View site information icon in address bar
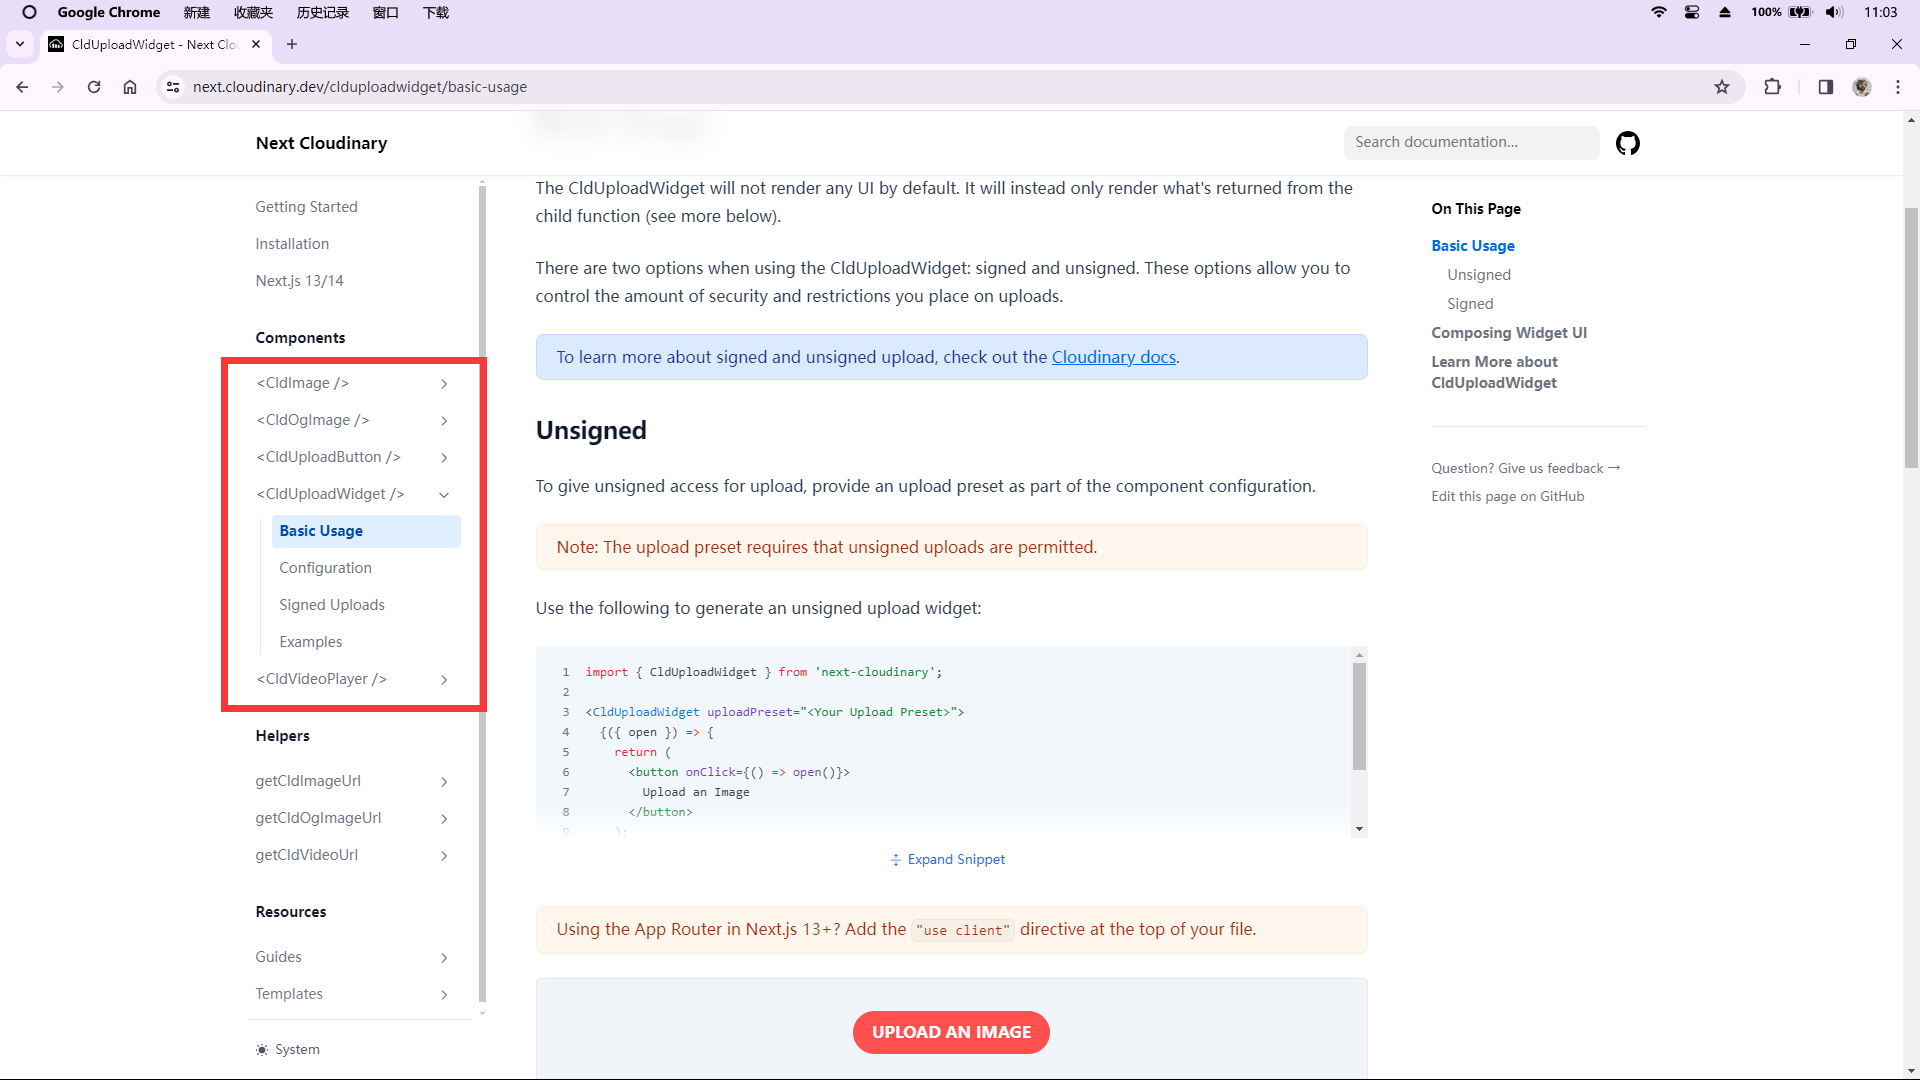 coord(173,87)
